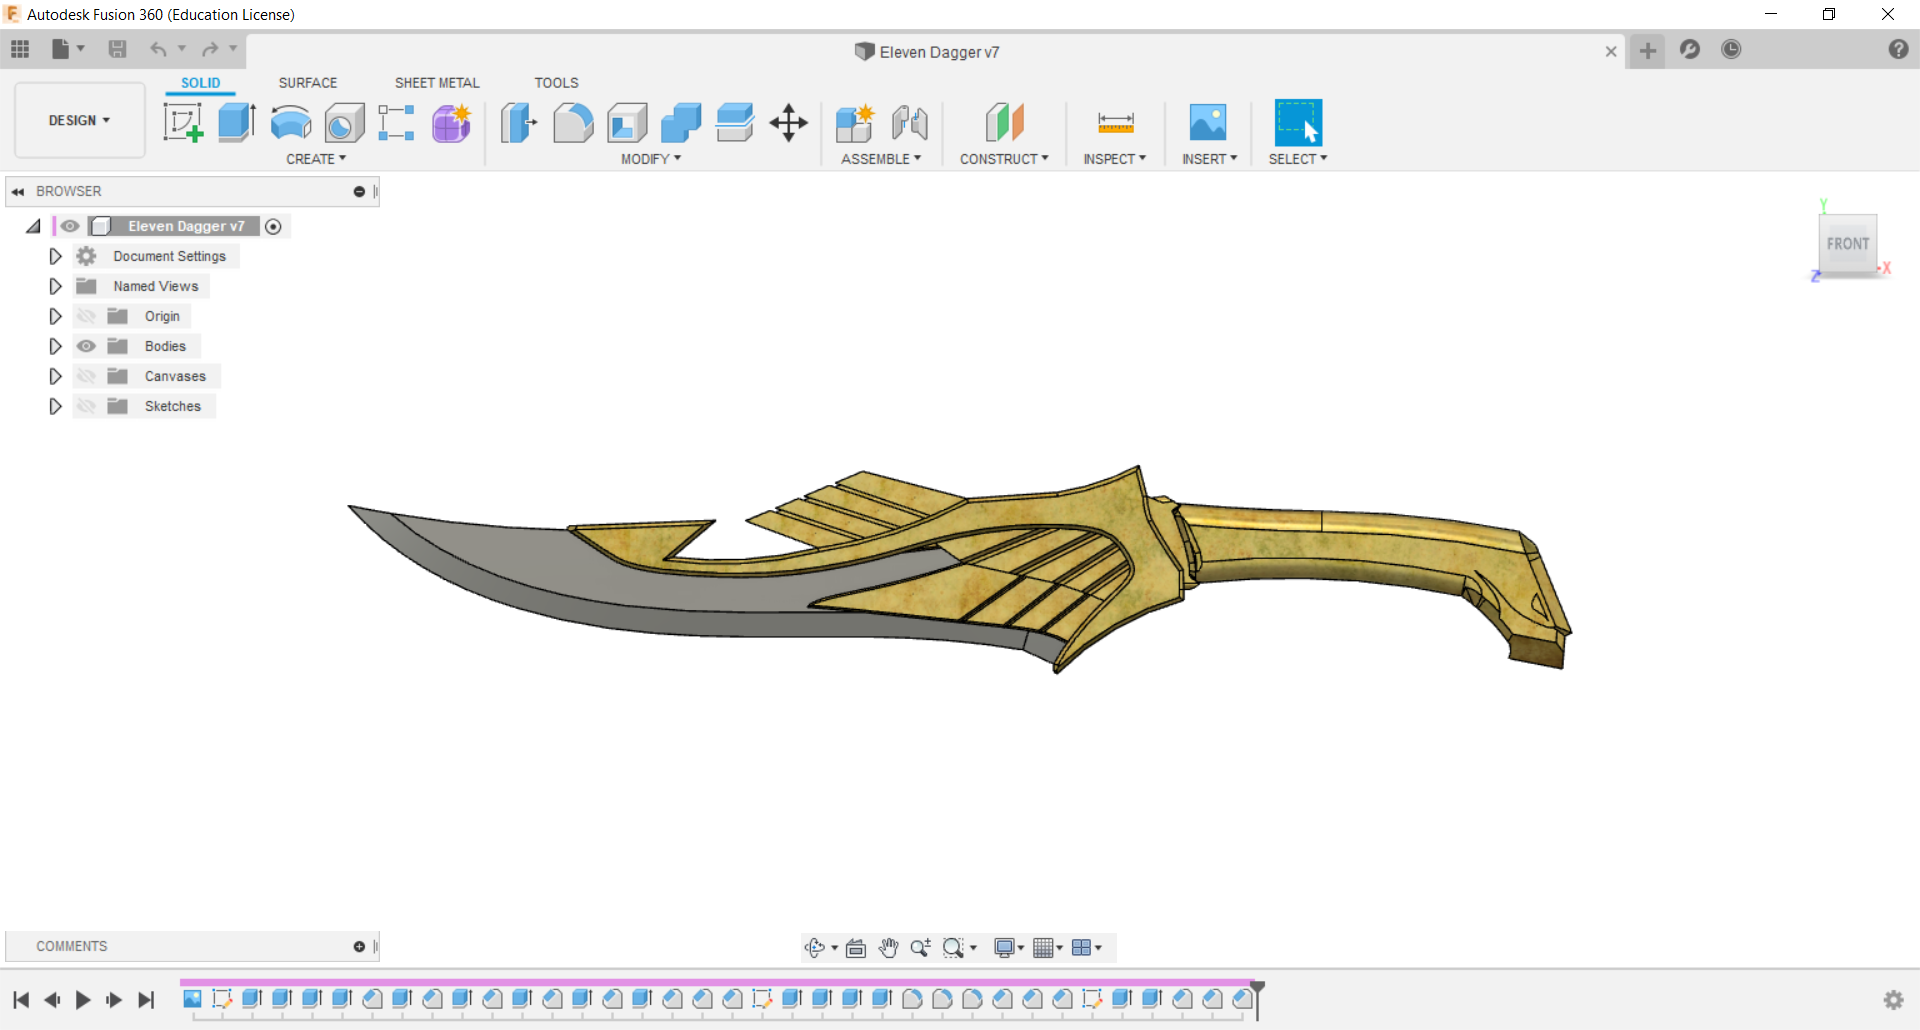The image size is (1920, 1030).
Task: Select the Offset Face tool
Action: point(735,123)
